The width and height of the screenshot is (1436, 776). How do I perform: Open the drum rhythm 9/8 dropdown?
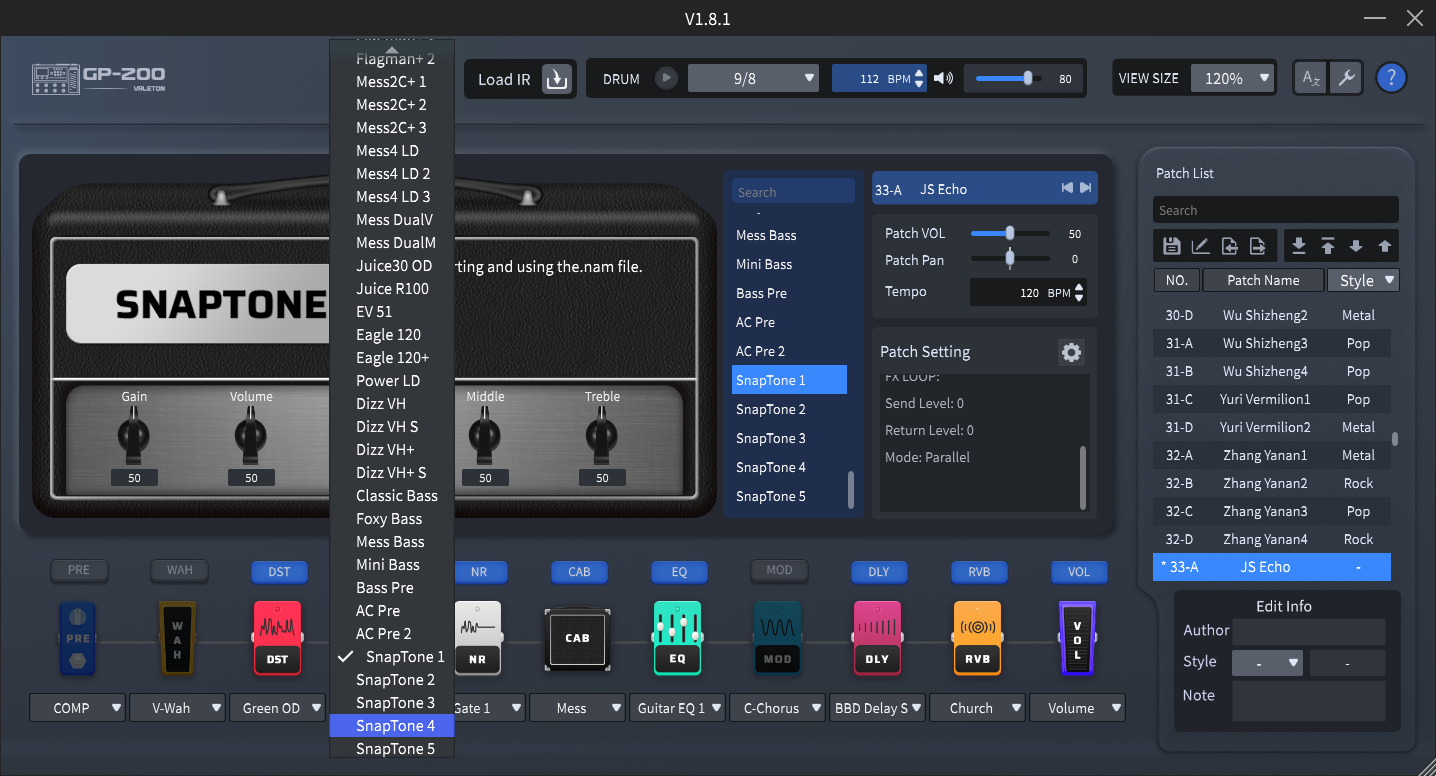[x=754, y=78]
